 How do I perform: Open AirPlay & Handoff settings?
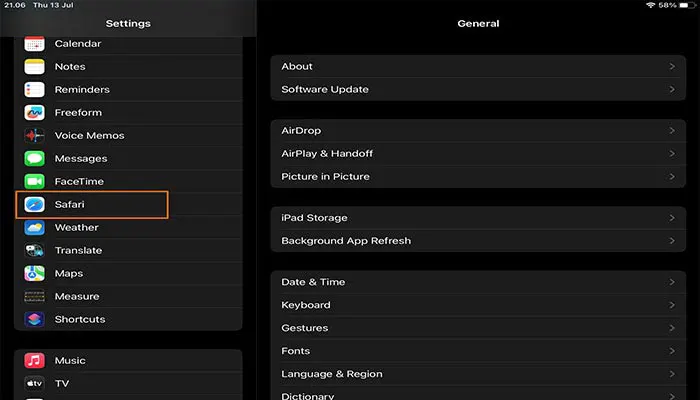[x=327, y=154]
